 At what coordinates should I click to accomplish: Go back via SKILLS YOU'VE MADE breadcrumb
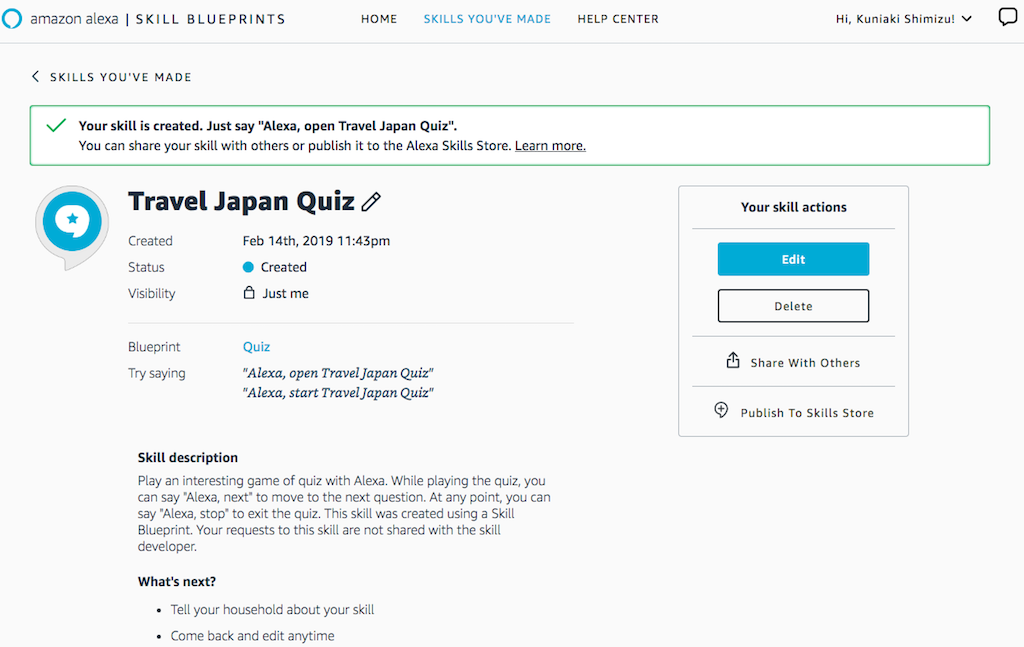click(121, 77)
